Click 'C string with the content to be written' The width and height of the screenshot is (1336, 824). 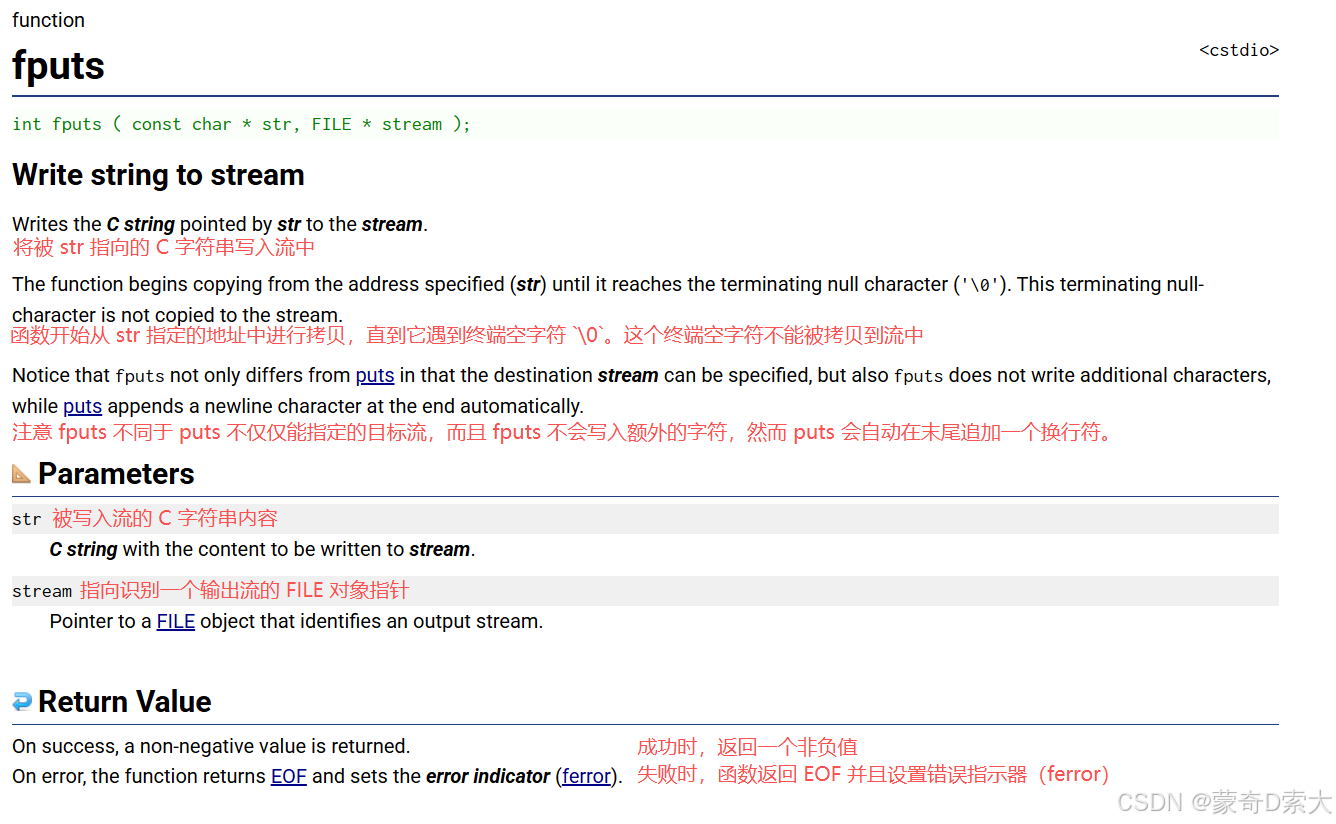click(262, 550)
